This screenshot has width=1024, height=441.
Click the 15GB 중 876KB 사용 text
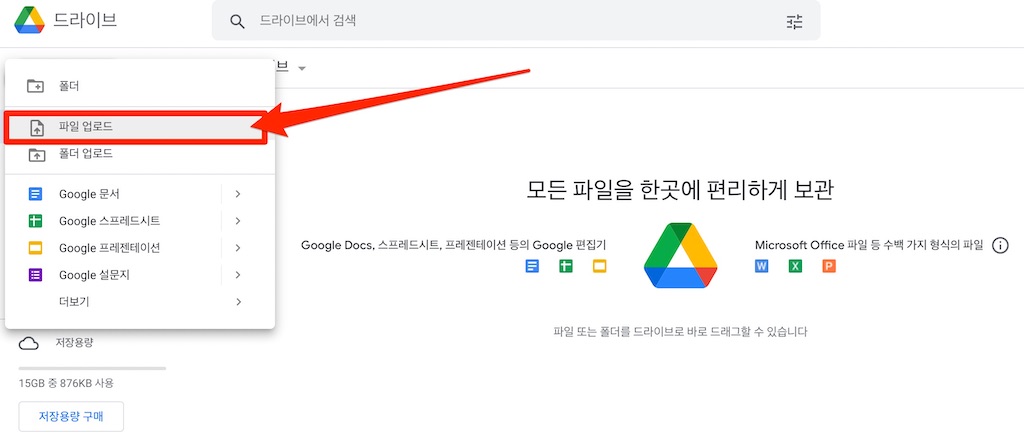pyautogui.click(x=65, y=384)
